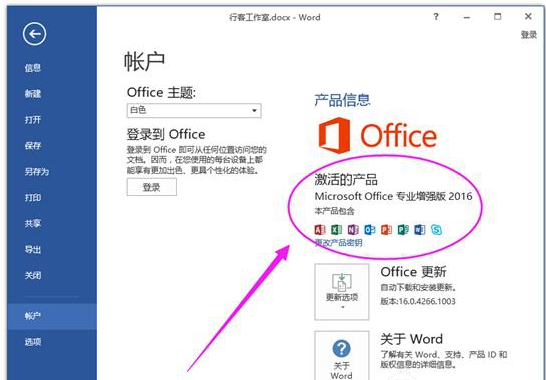Open 选项 from the sidebar
This screenshot has height=380, width=546.
pyautogui.click(x=33, y=342)
